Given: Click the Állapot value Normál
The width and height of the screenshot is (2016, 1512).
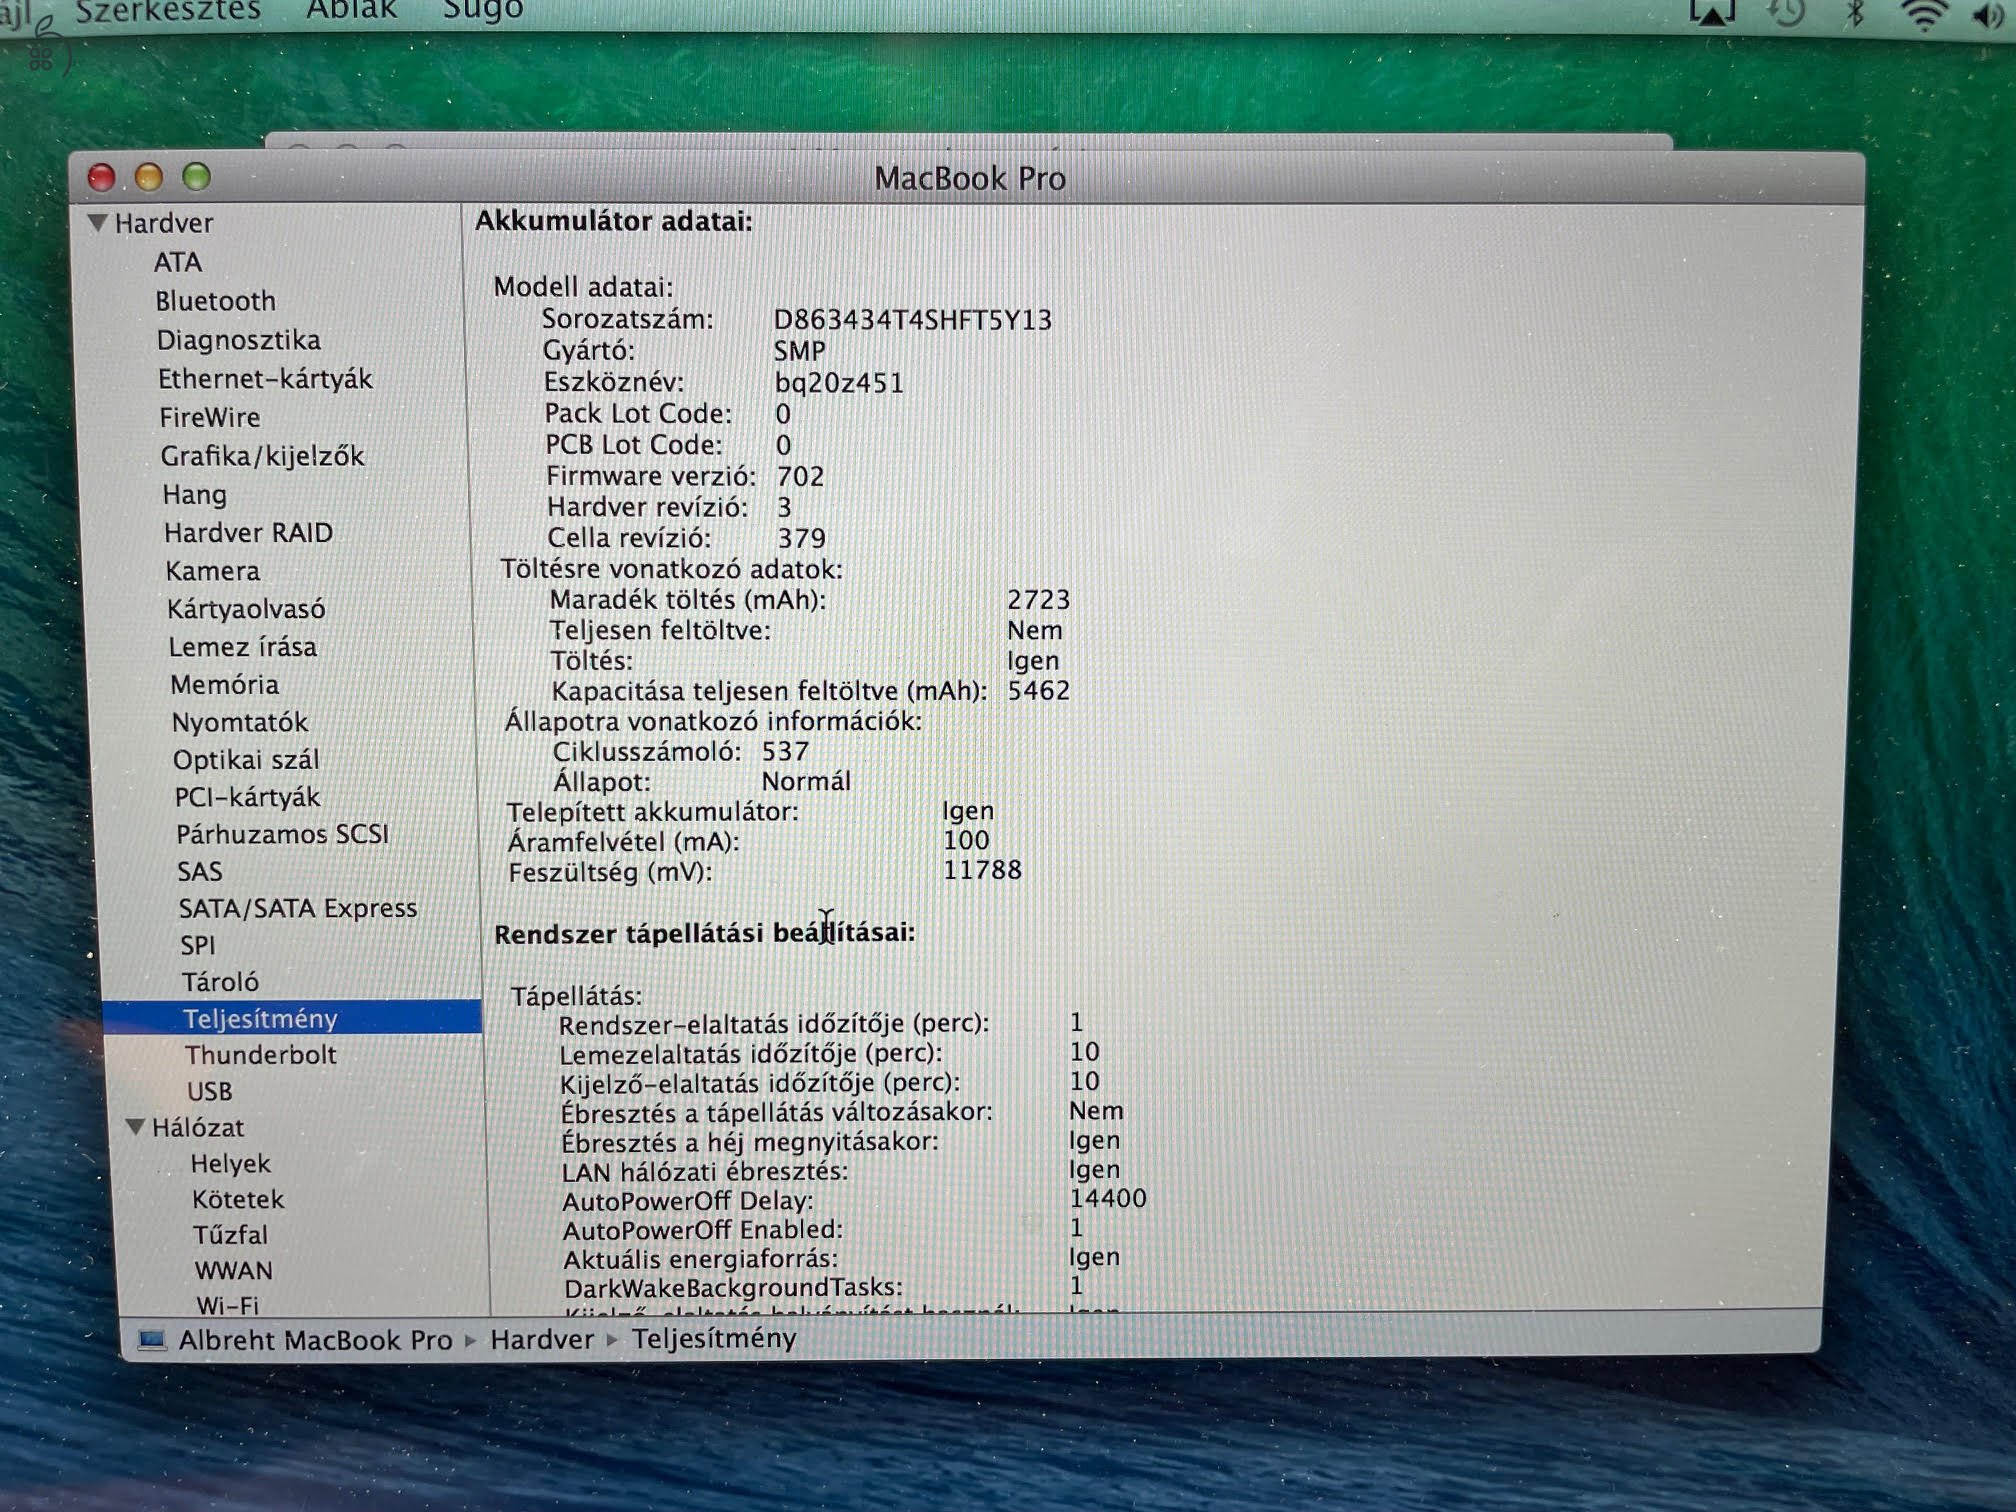Looking at the screenshot, I should [x=806, y=781].
